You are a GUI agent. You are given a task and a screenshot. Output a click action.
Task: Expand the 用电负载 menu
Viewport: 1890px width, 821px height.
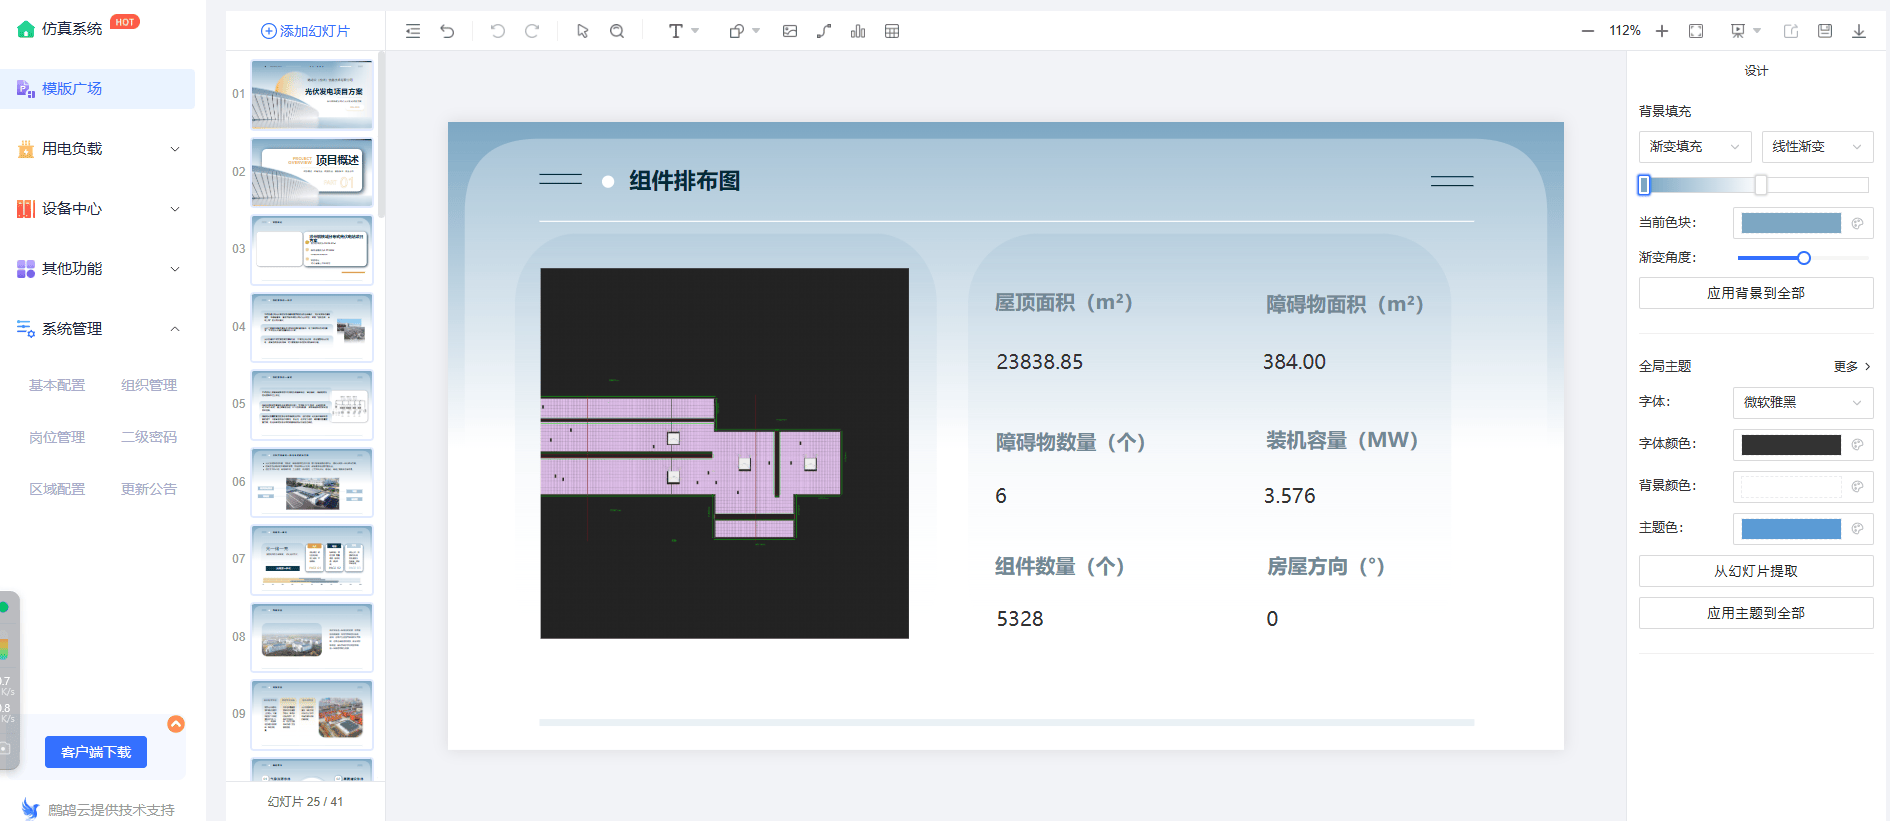point(97,149)
